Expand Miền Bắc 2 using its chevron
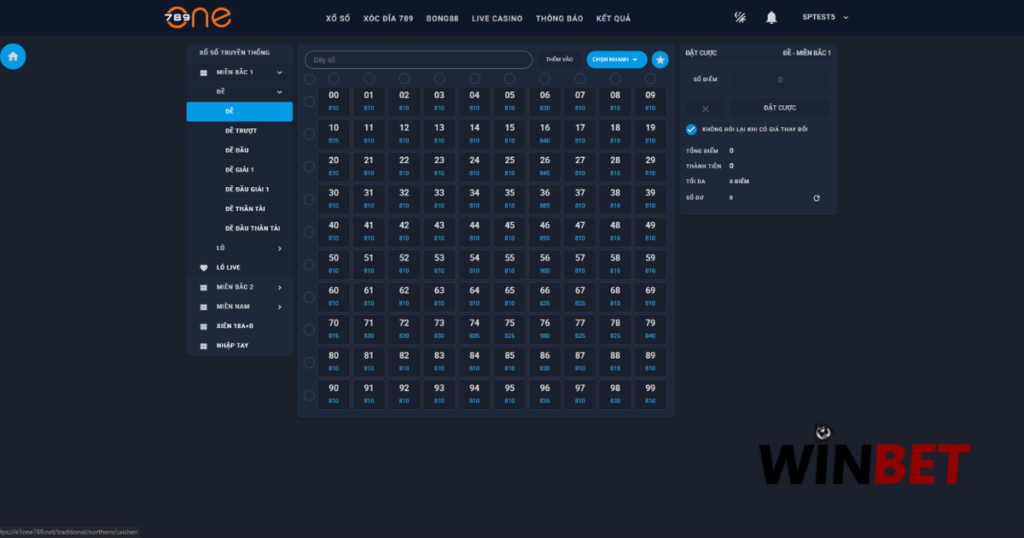Image resolution: width=1024 pixels, height=538 pixels. 280,287
